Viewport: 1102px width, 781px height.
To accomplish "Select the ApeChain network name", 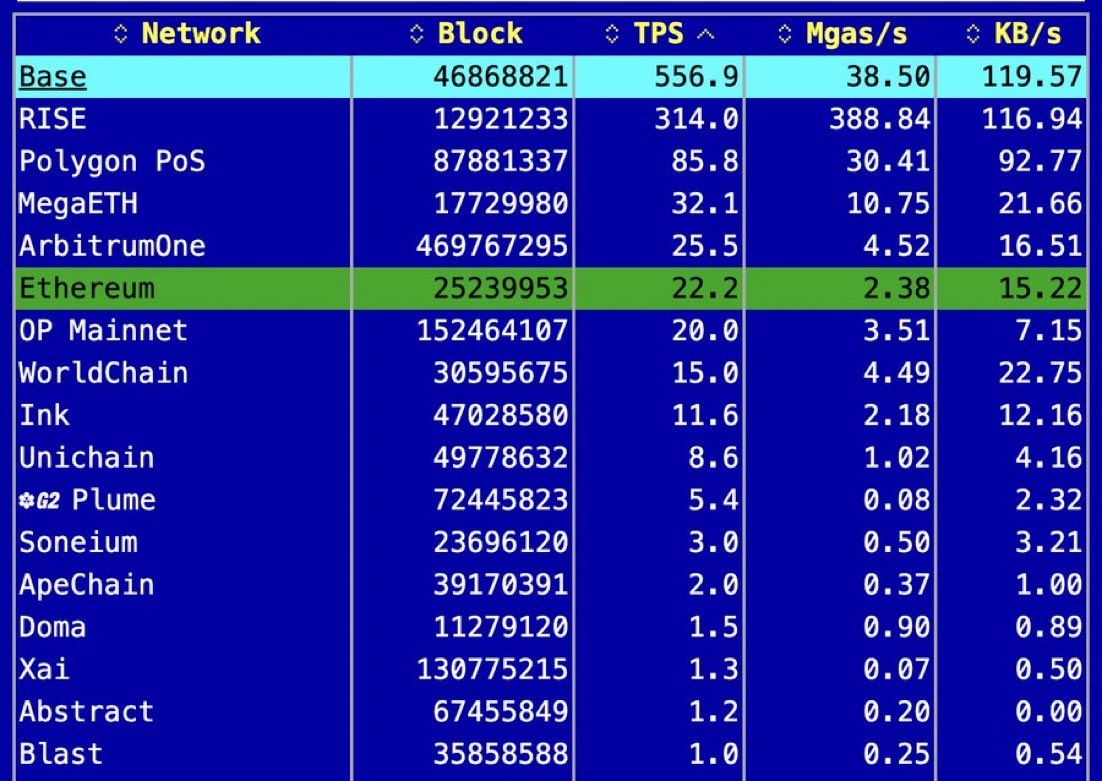I will click(87, 585).
